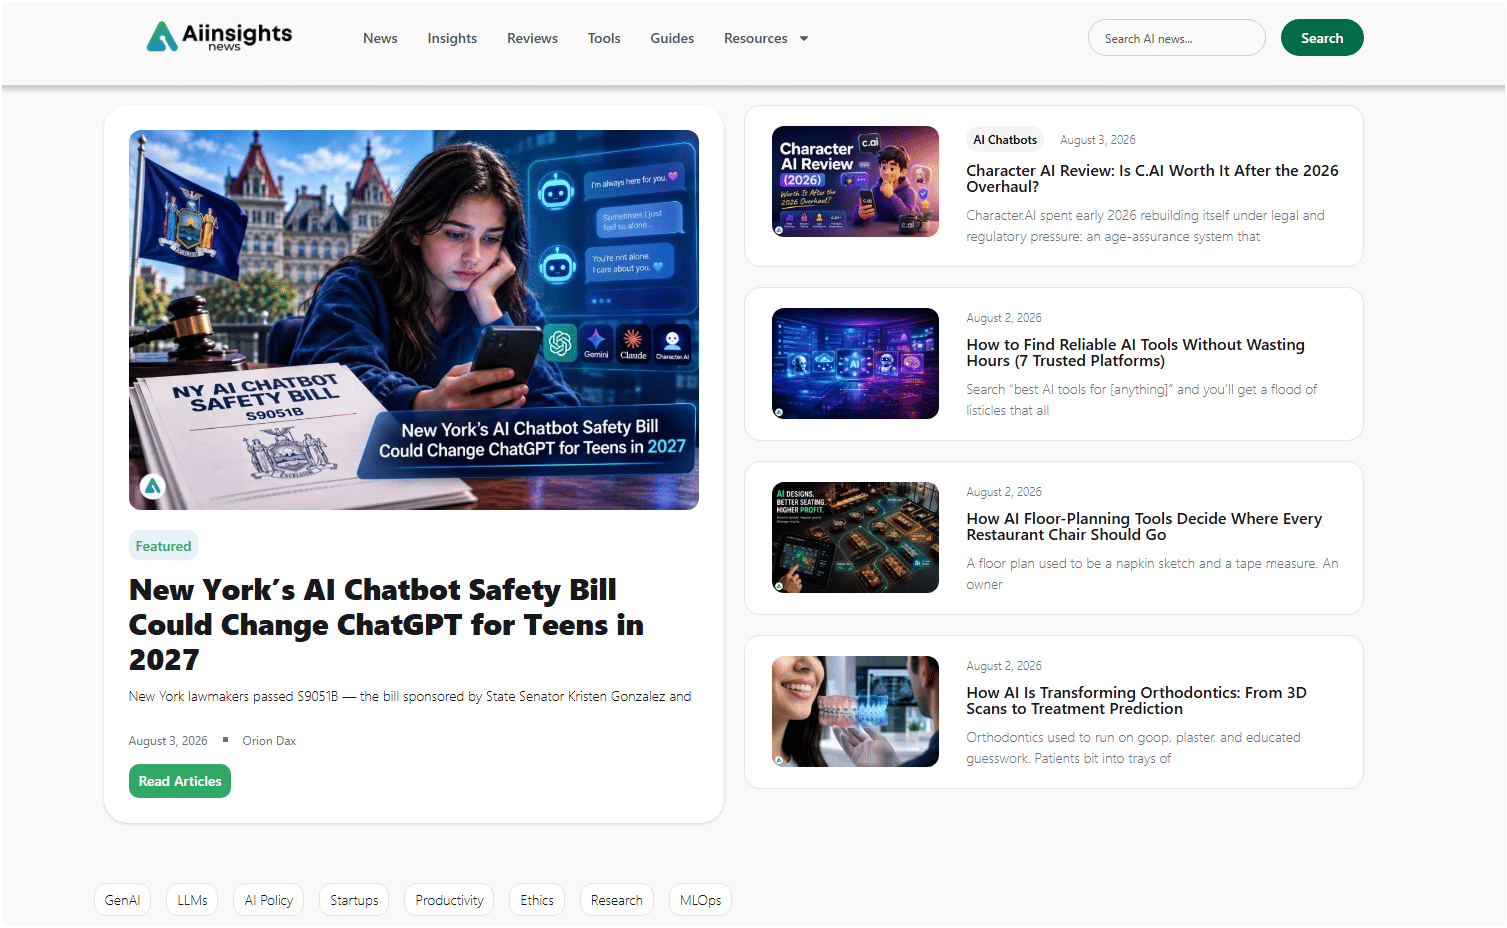This screenshot has width=1507, height=928.
Task: Select the Startups topic chip
Action: (x=354, y=900)
